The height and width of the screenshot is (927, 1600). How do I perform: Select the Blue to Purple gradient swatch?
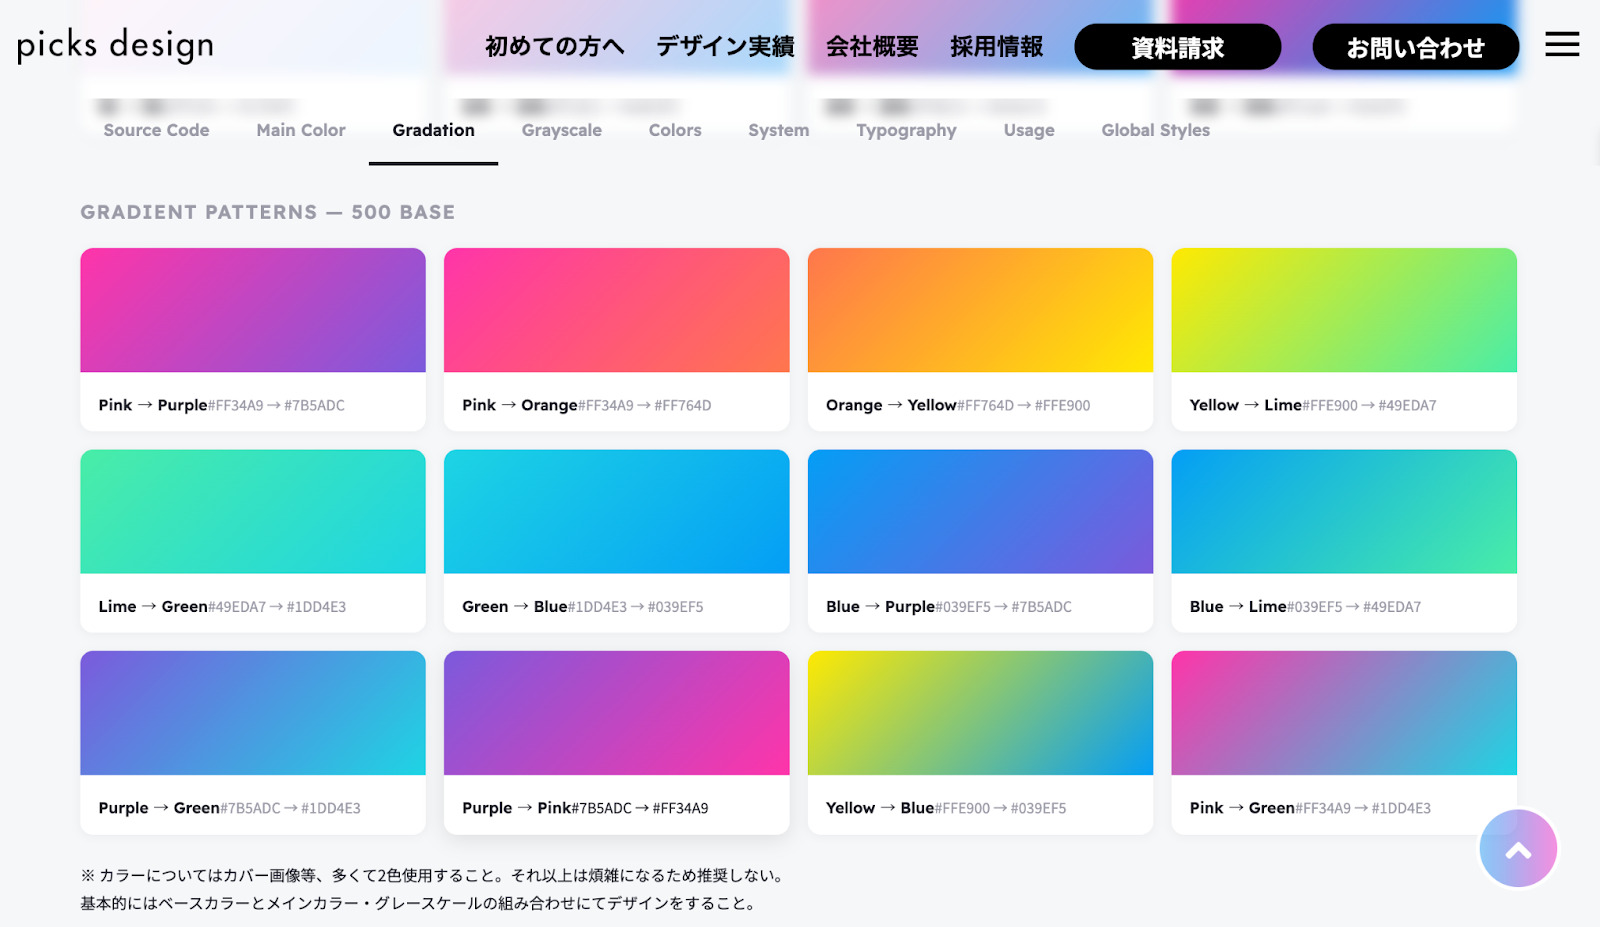[x=980, y=511]
